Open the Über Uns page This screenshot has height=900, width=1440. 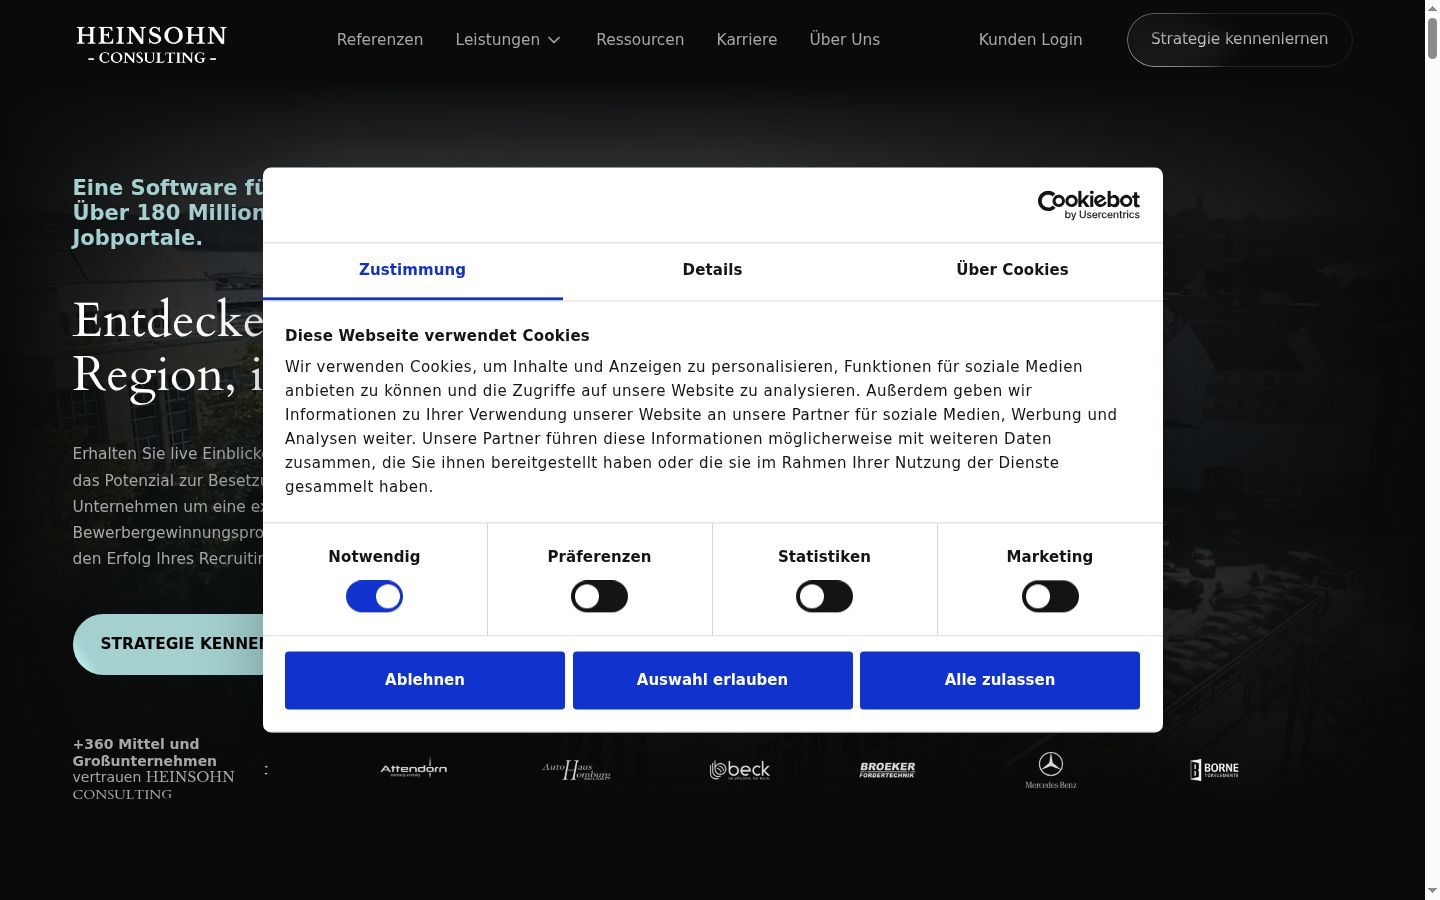click(845, 40)
